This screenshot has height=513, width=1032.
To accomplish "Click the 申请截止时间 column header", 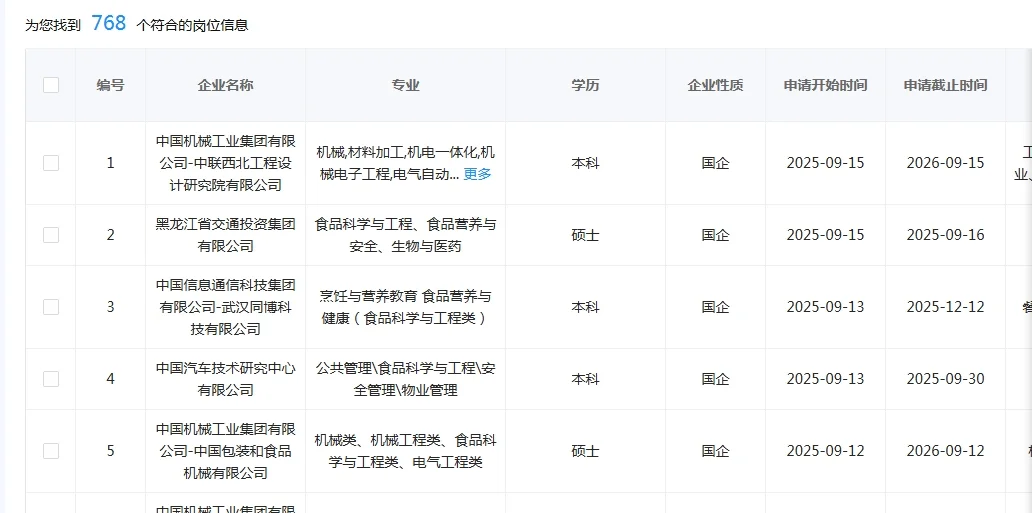I will 945,85.
